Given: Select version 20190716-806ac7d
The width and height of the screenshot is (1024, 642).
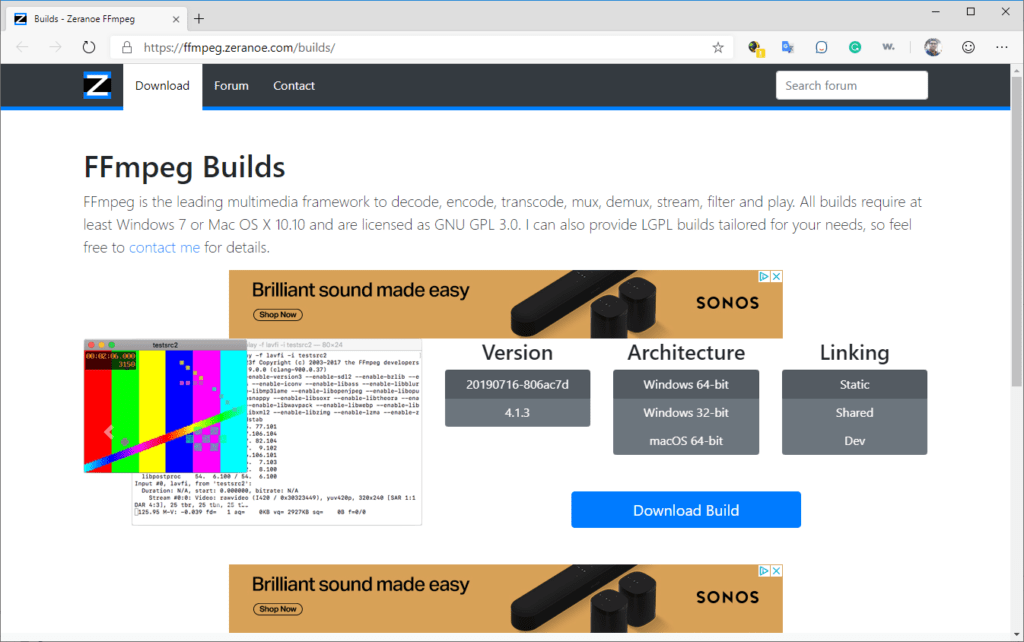Looking at the screenshot, I should point(517,385).
